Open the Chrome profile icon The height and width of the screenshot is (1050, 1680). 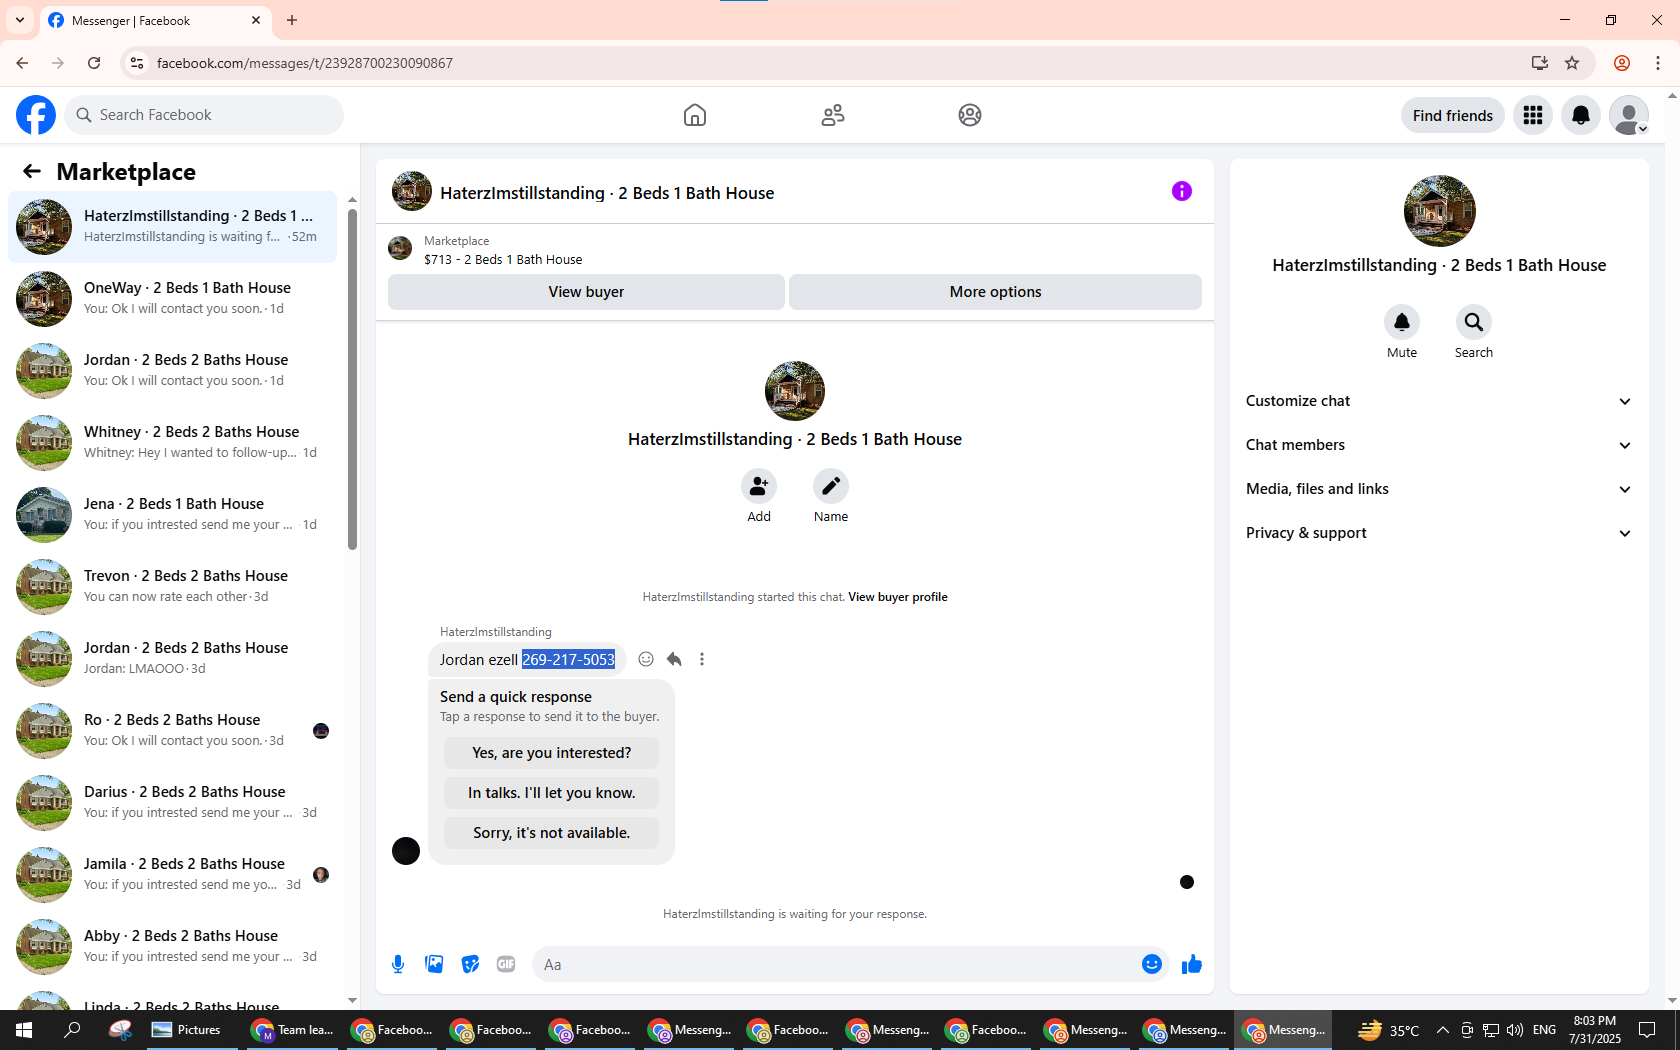[1622, 63]
